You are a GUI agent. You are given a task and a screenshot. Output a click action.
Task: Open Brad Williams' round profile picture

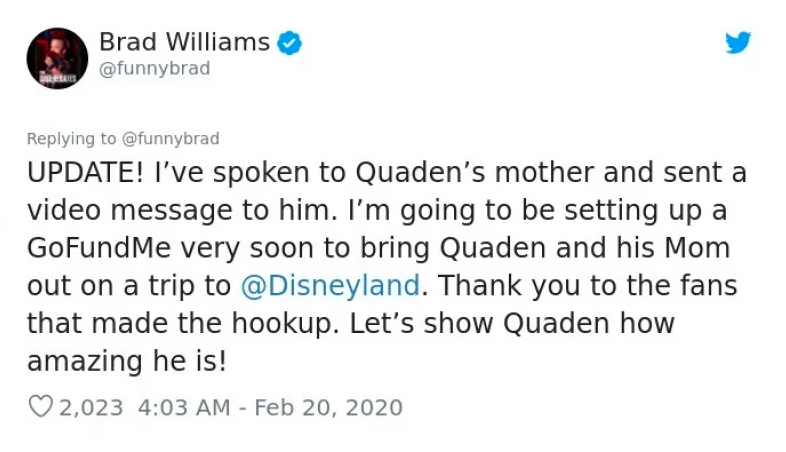pos(57,59)
